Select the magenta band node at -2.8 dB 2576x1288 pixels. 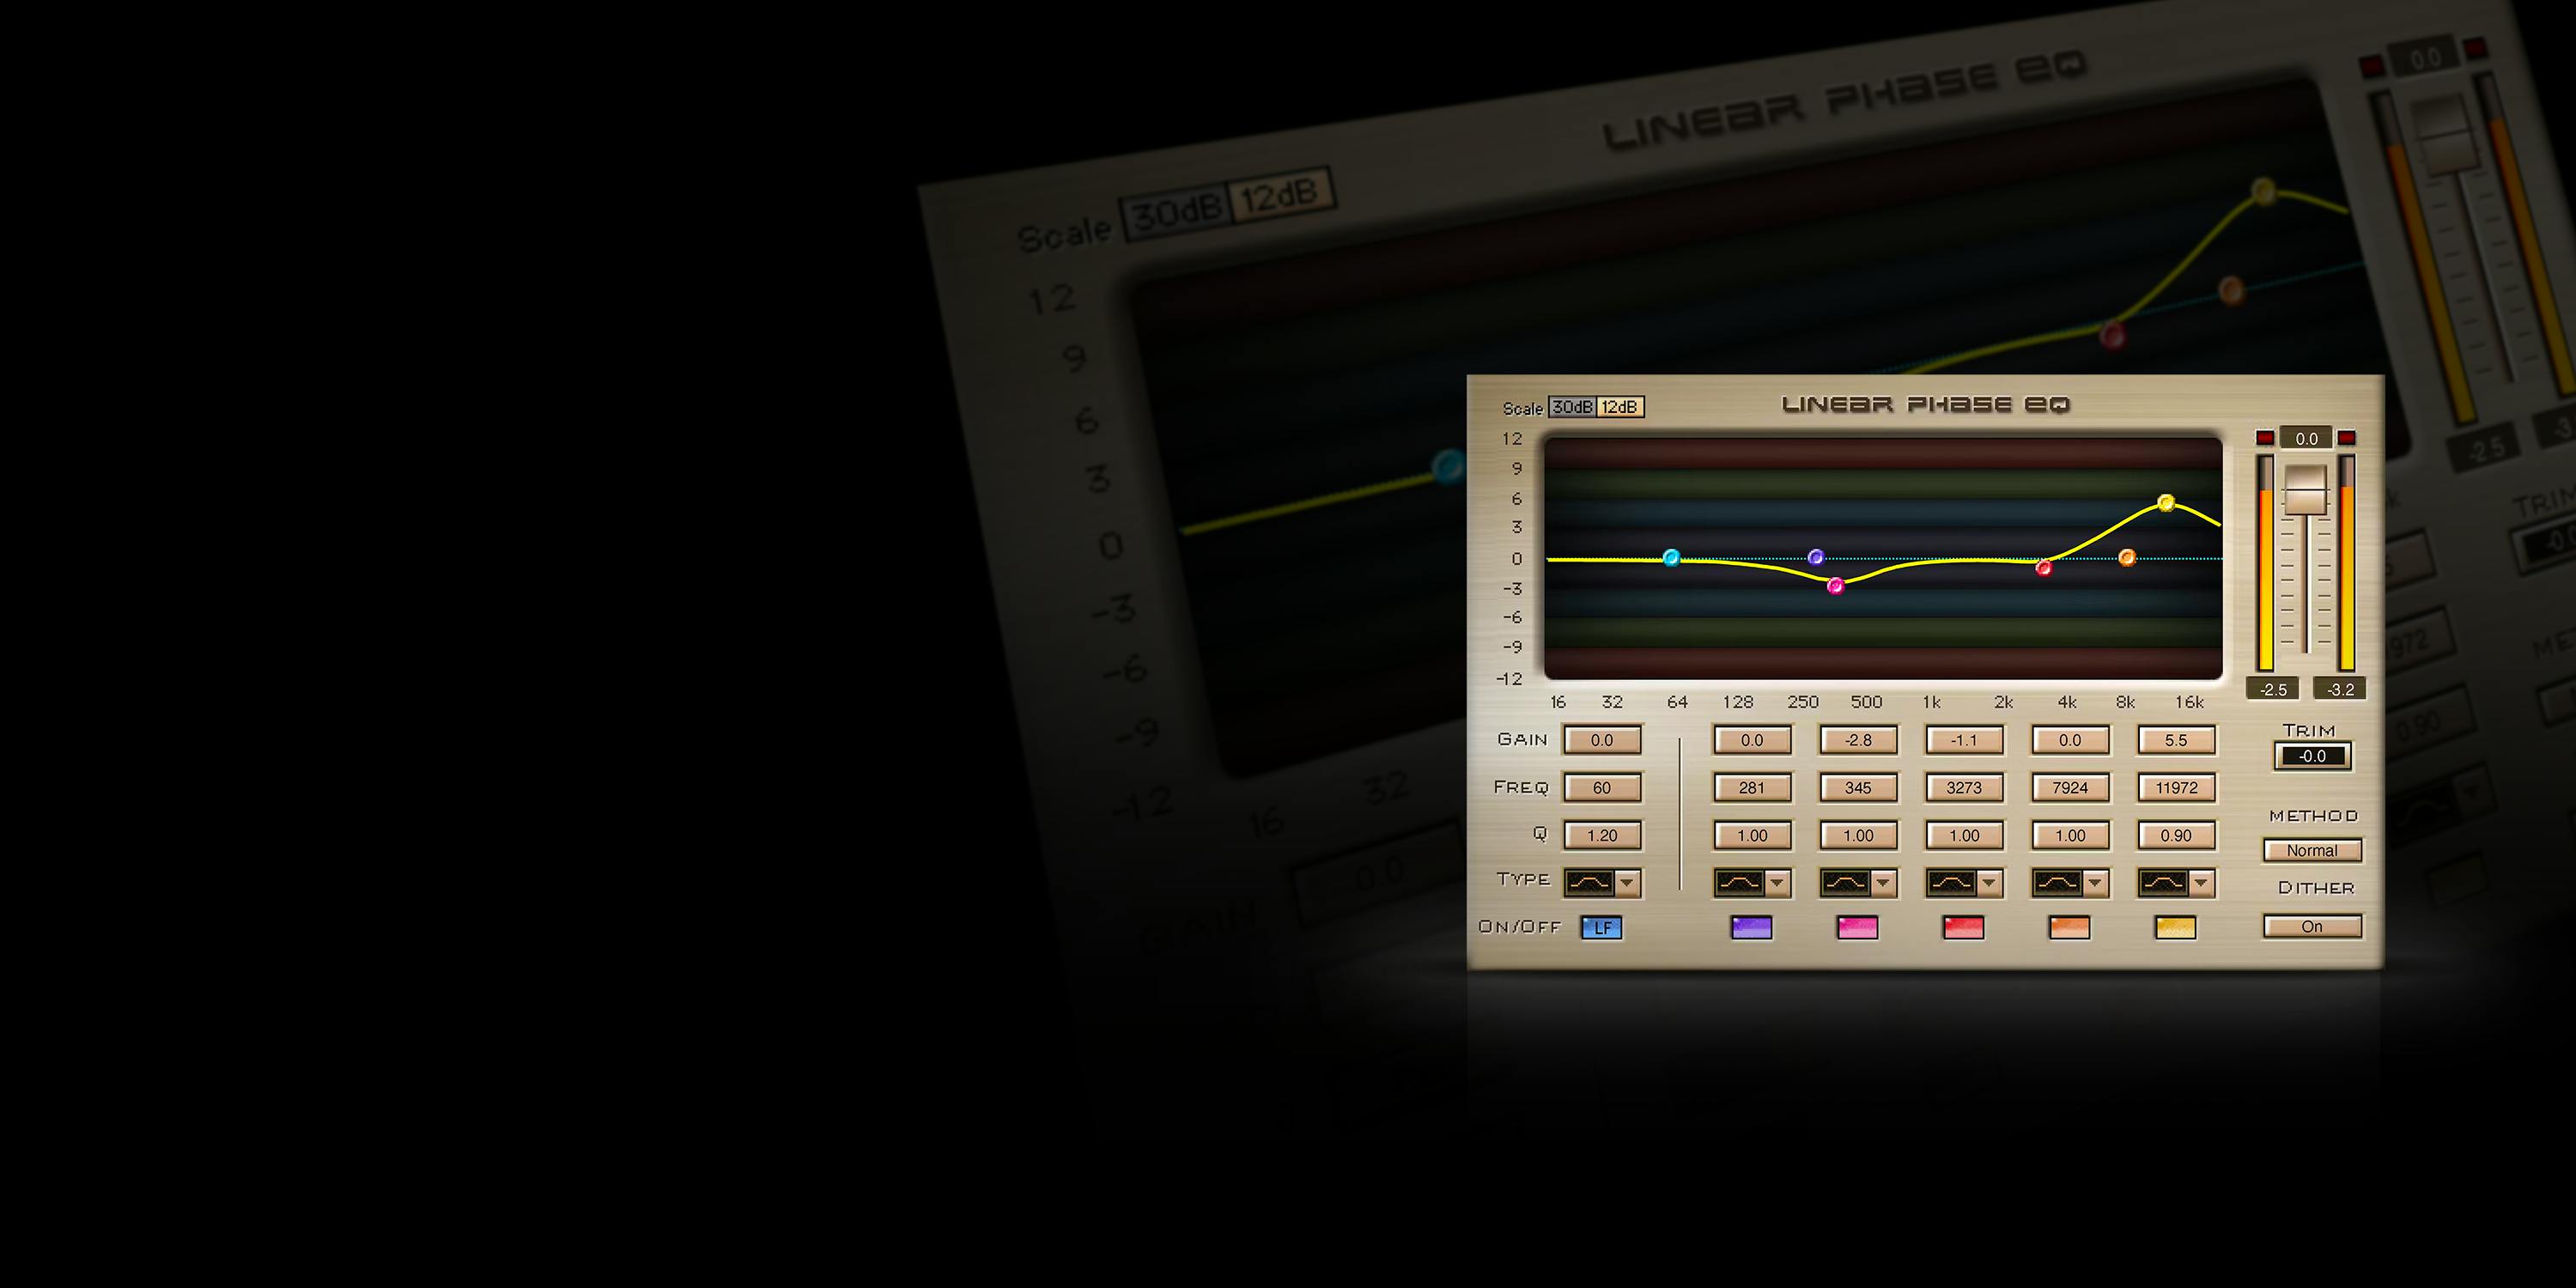[x=1835, y=586]
